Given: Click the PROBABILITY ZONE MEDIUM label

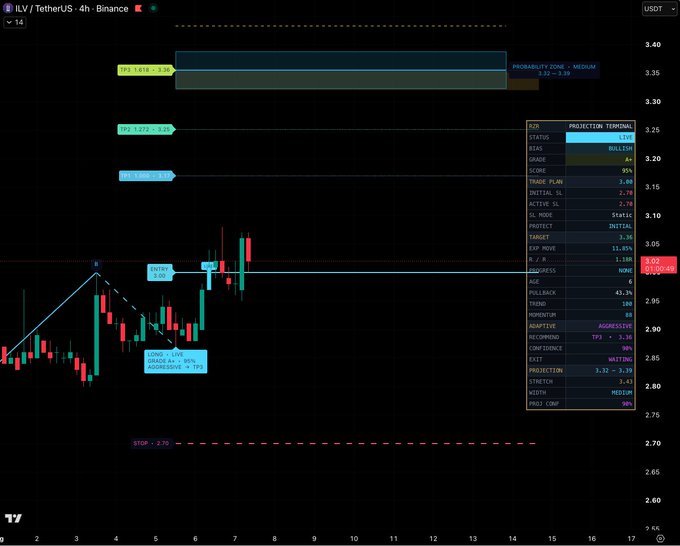Looking at the screenshot, I should [x=554, y=70].
